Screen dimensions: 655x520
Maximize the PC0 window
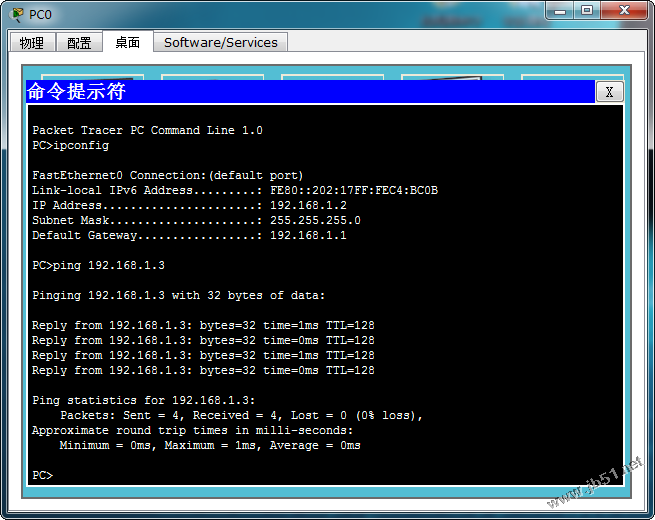click(587, 10)
